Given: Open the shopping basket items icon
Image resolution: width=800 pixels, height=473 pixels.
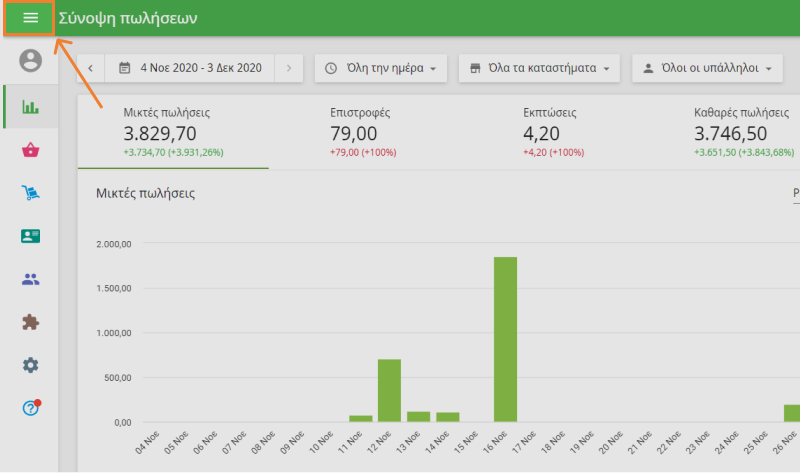Looking at the screenshot, I should pos(31,150).
